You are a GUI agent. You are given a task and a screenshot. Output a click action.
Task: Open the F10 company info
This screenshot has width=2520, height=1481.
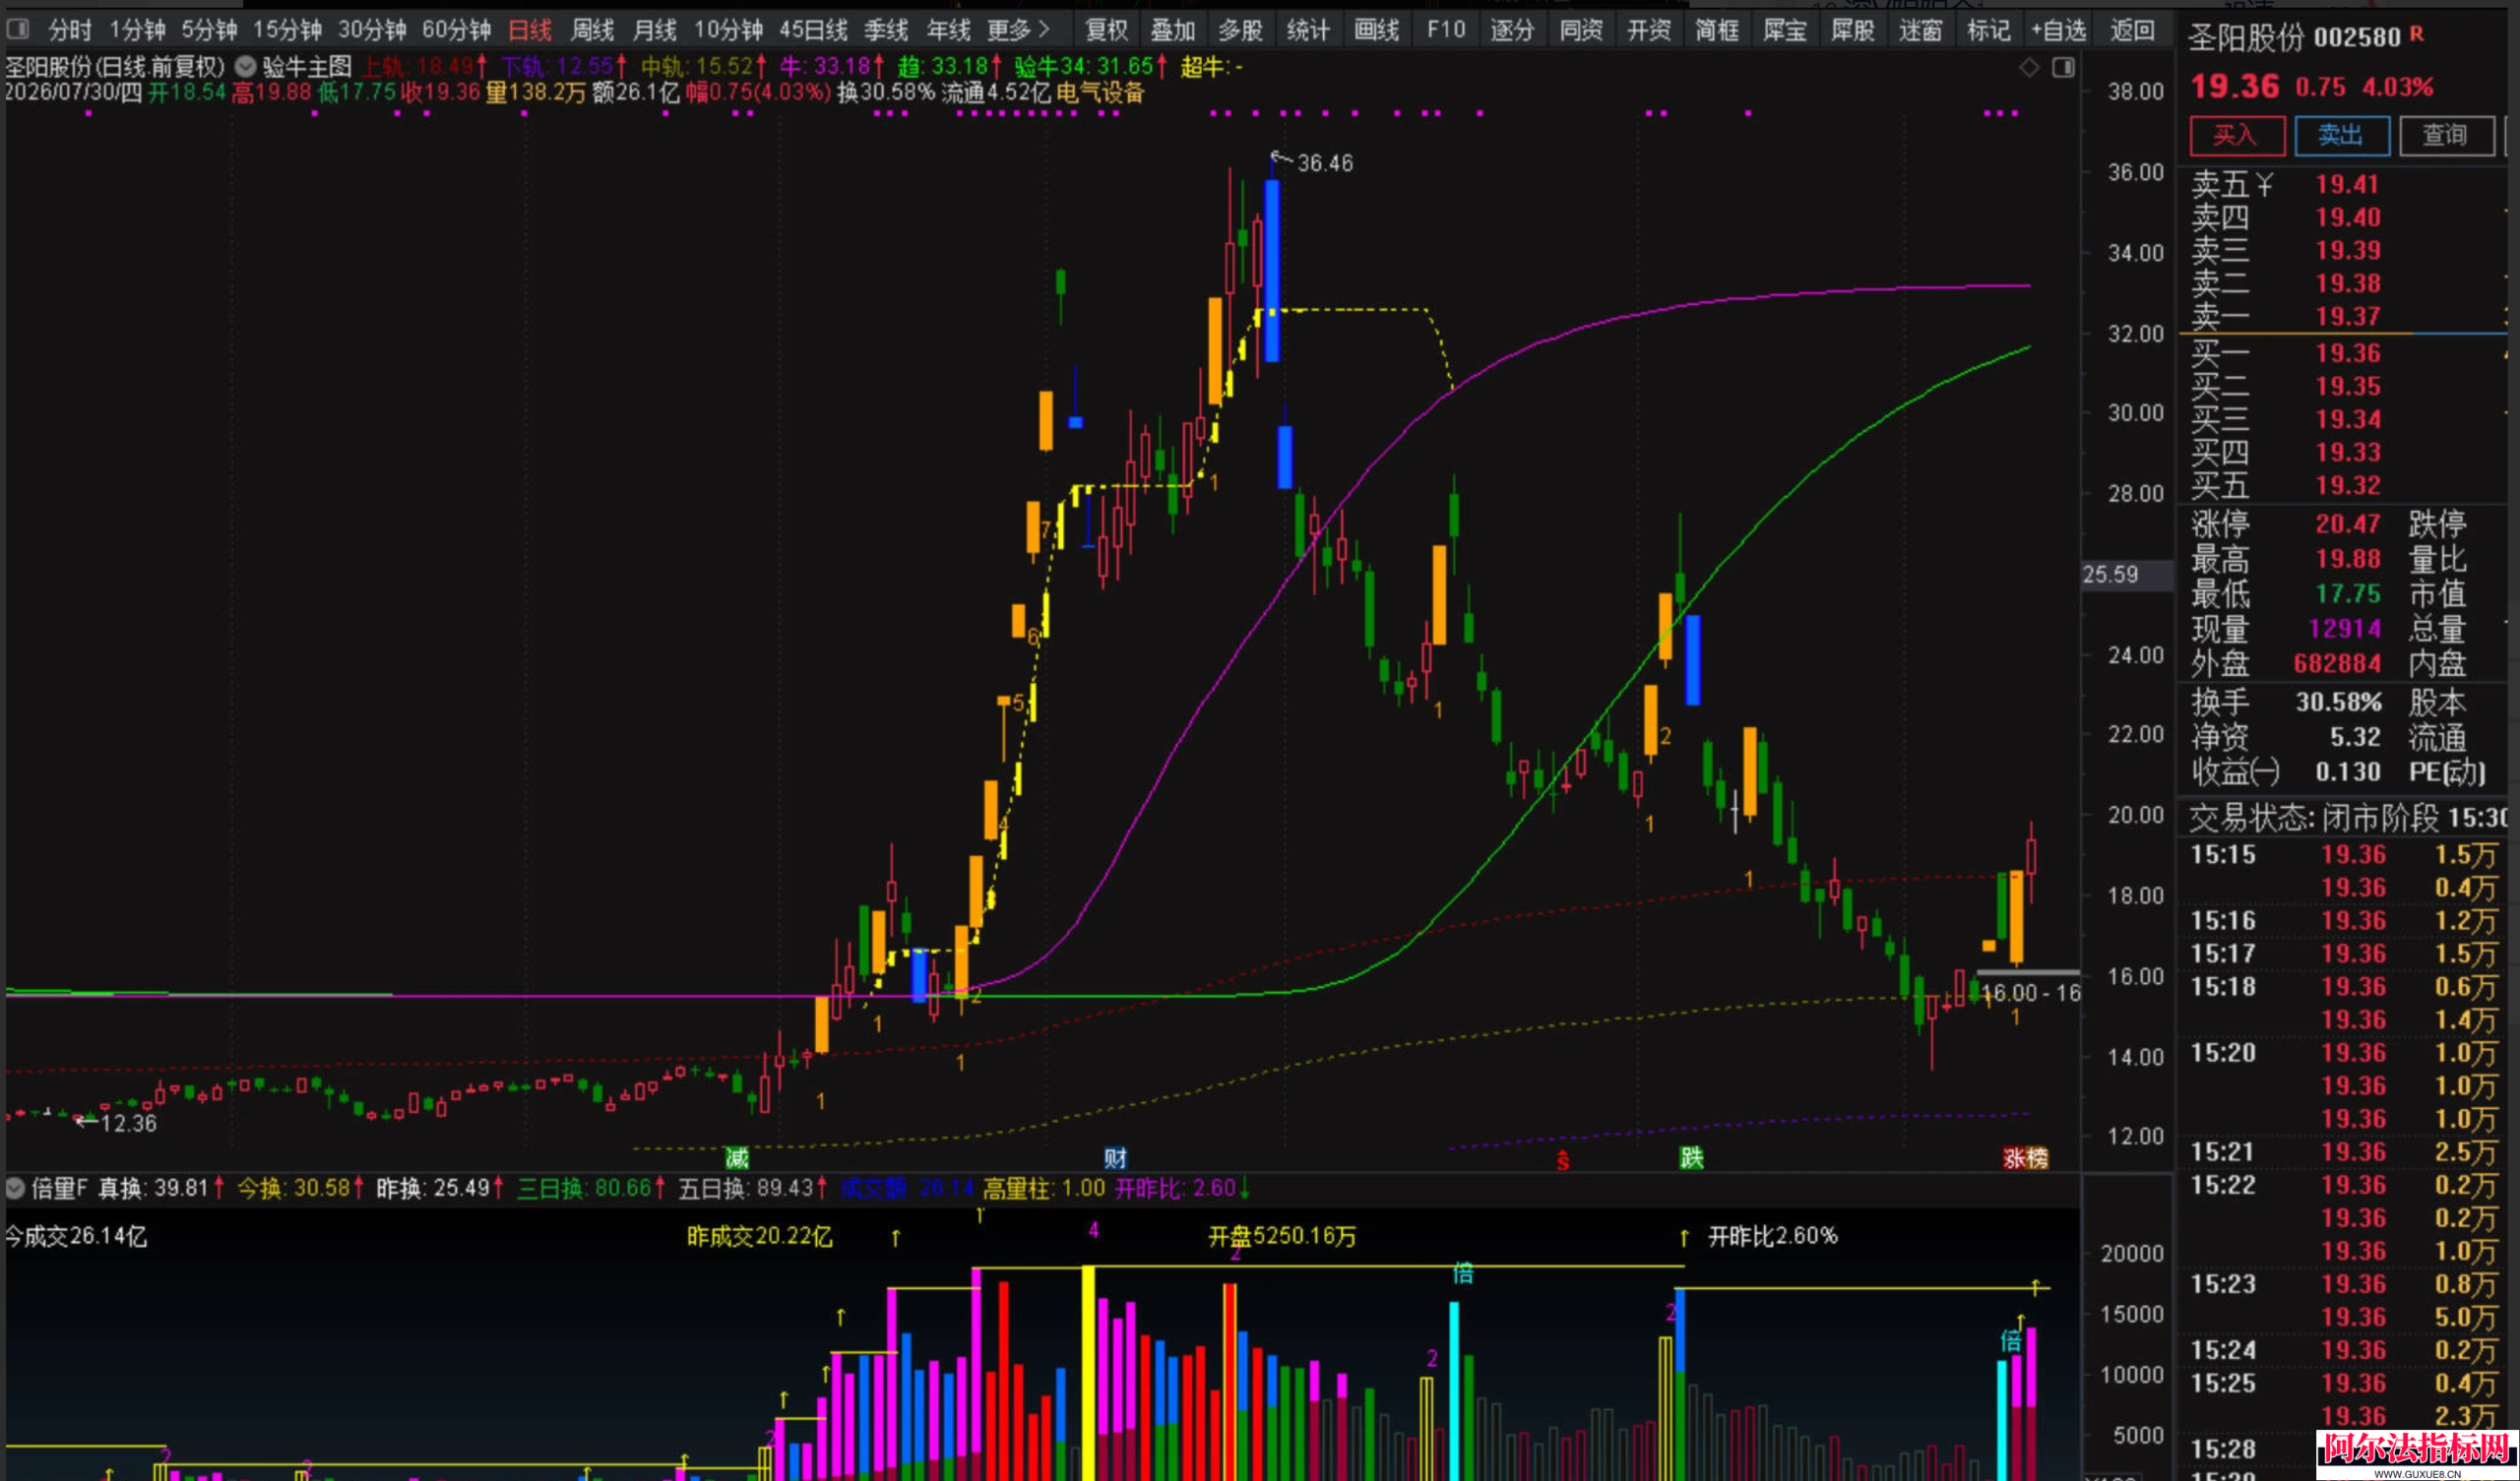[1446, 30]
